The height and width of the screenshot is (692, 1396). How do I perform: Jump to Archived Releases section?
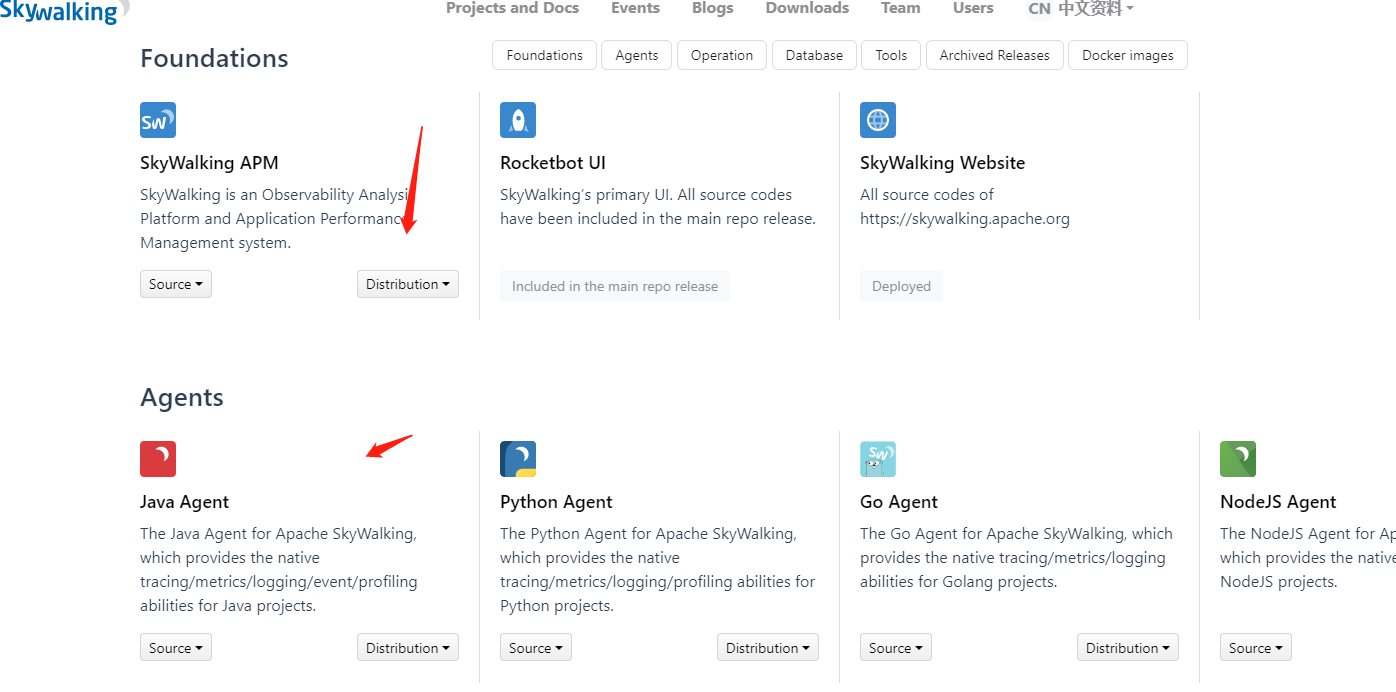click(995, 55)
